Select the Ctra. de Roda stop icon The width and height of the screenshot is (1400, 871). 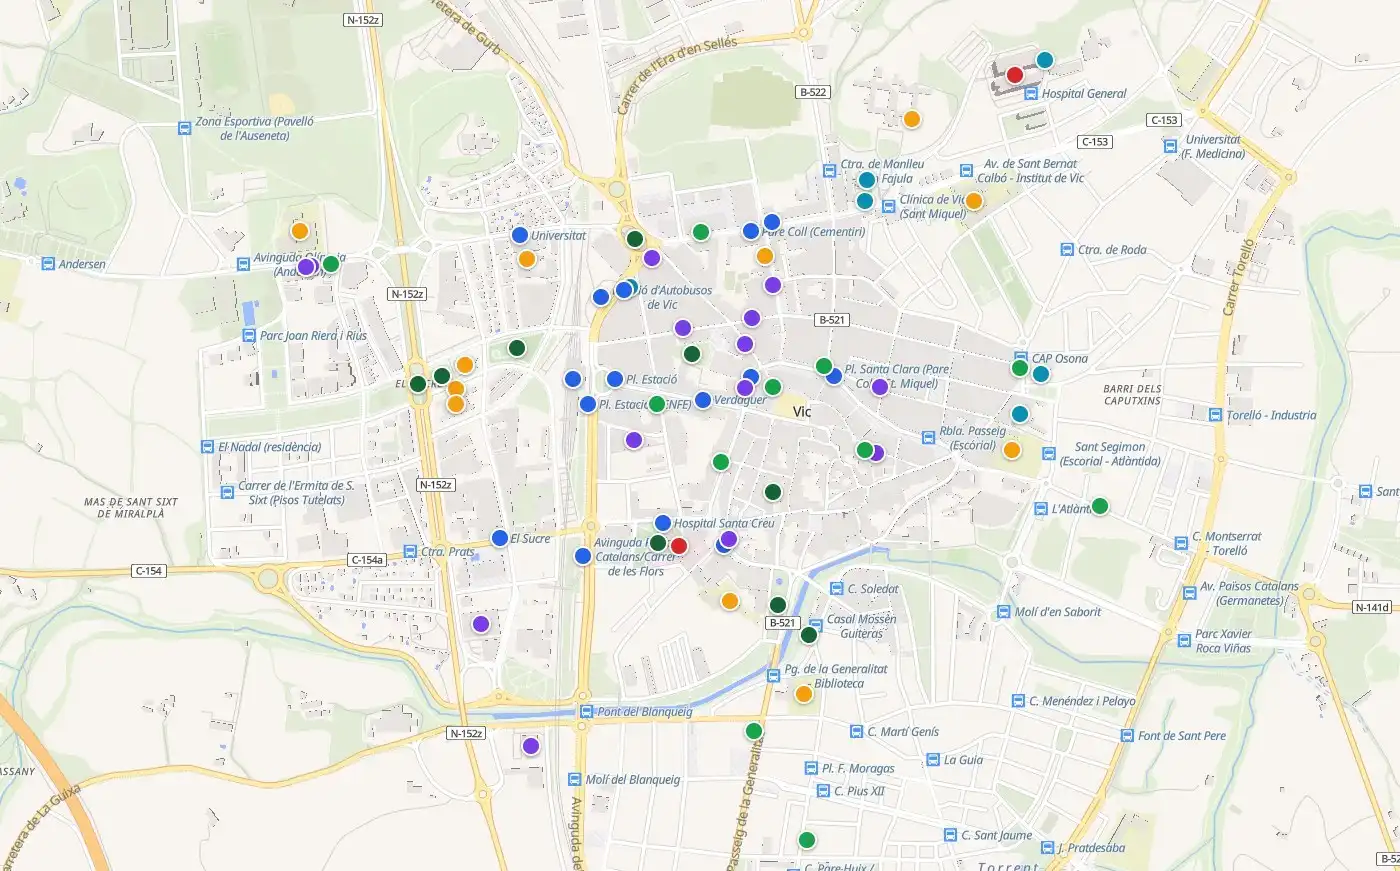1067,250
